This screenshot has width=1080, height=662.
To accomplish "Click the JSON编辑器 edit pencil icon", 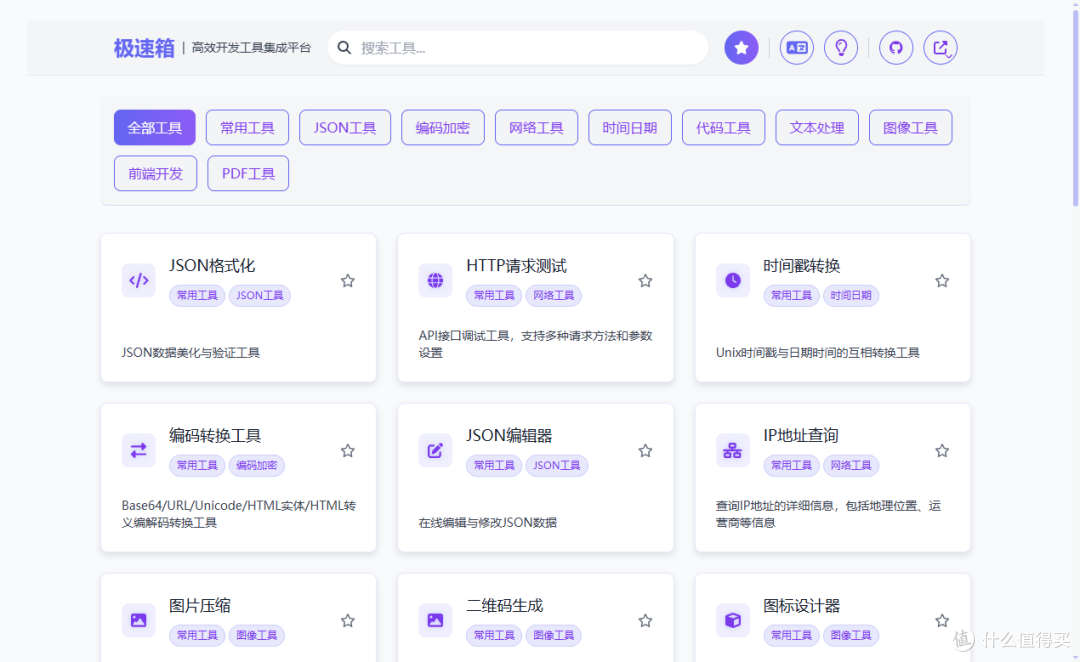I will click(x=435, y=451).
